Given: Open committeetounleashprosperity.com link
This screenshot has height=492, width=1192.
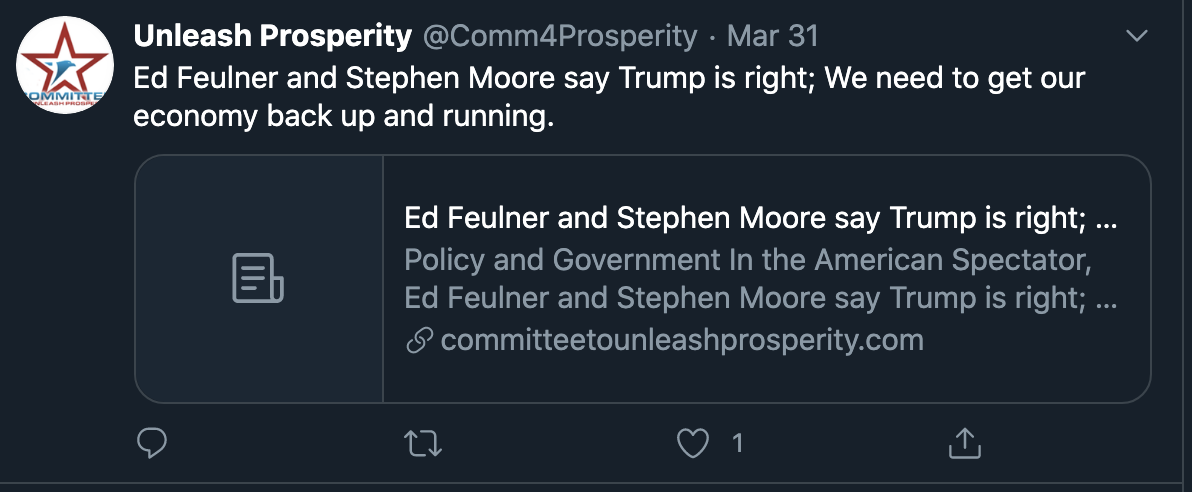Looking at the screenshot, I should [x=682, y=340].
